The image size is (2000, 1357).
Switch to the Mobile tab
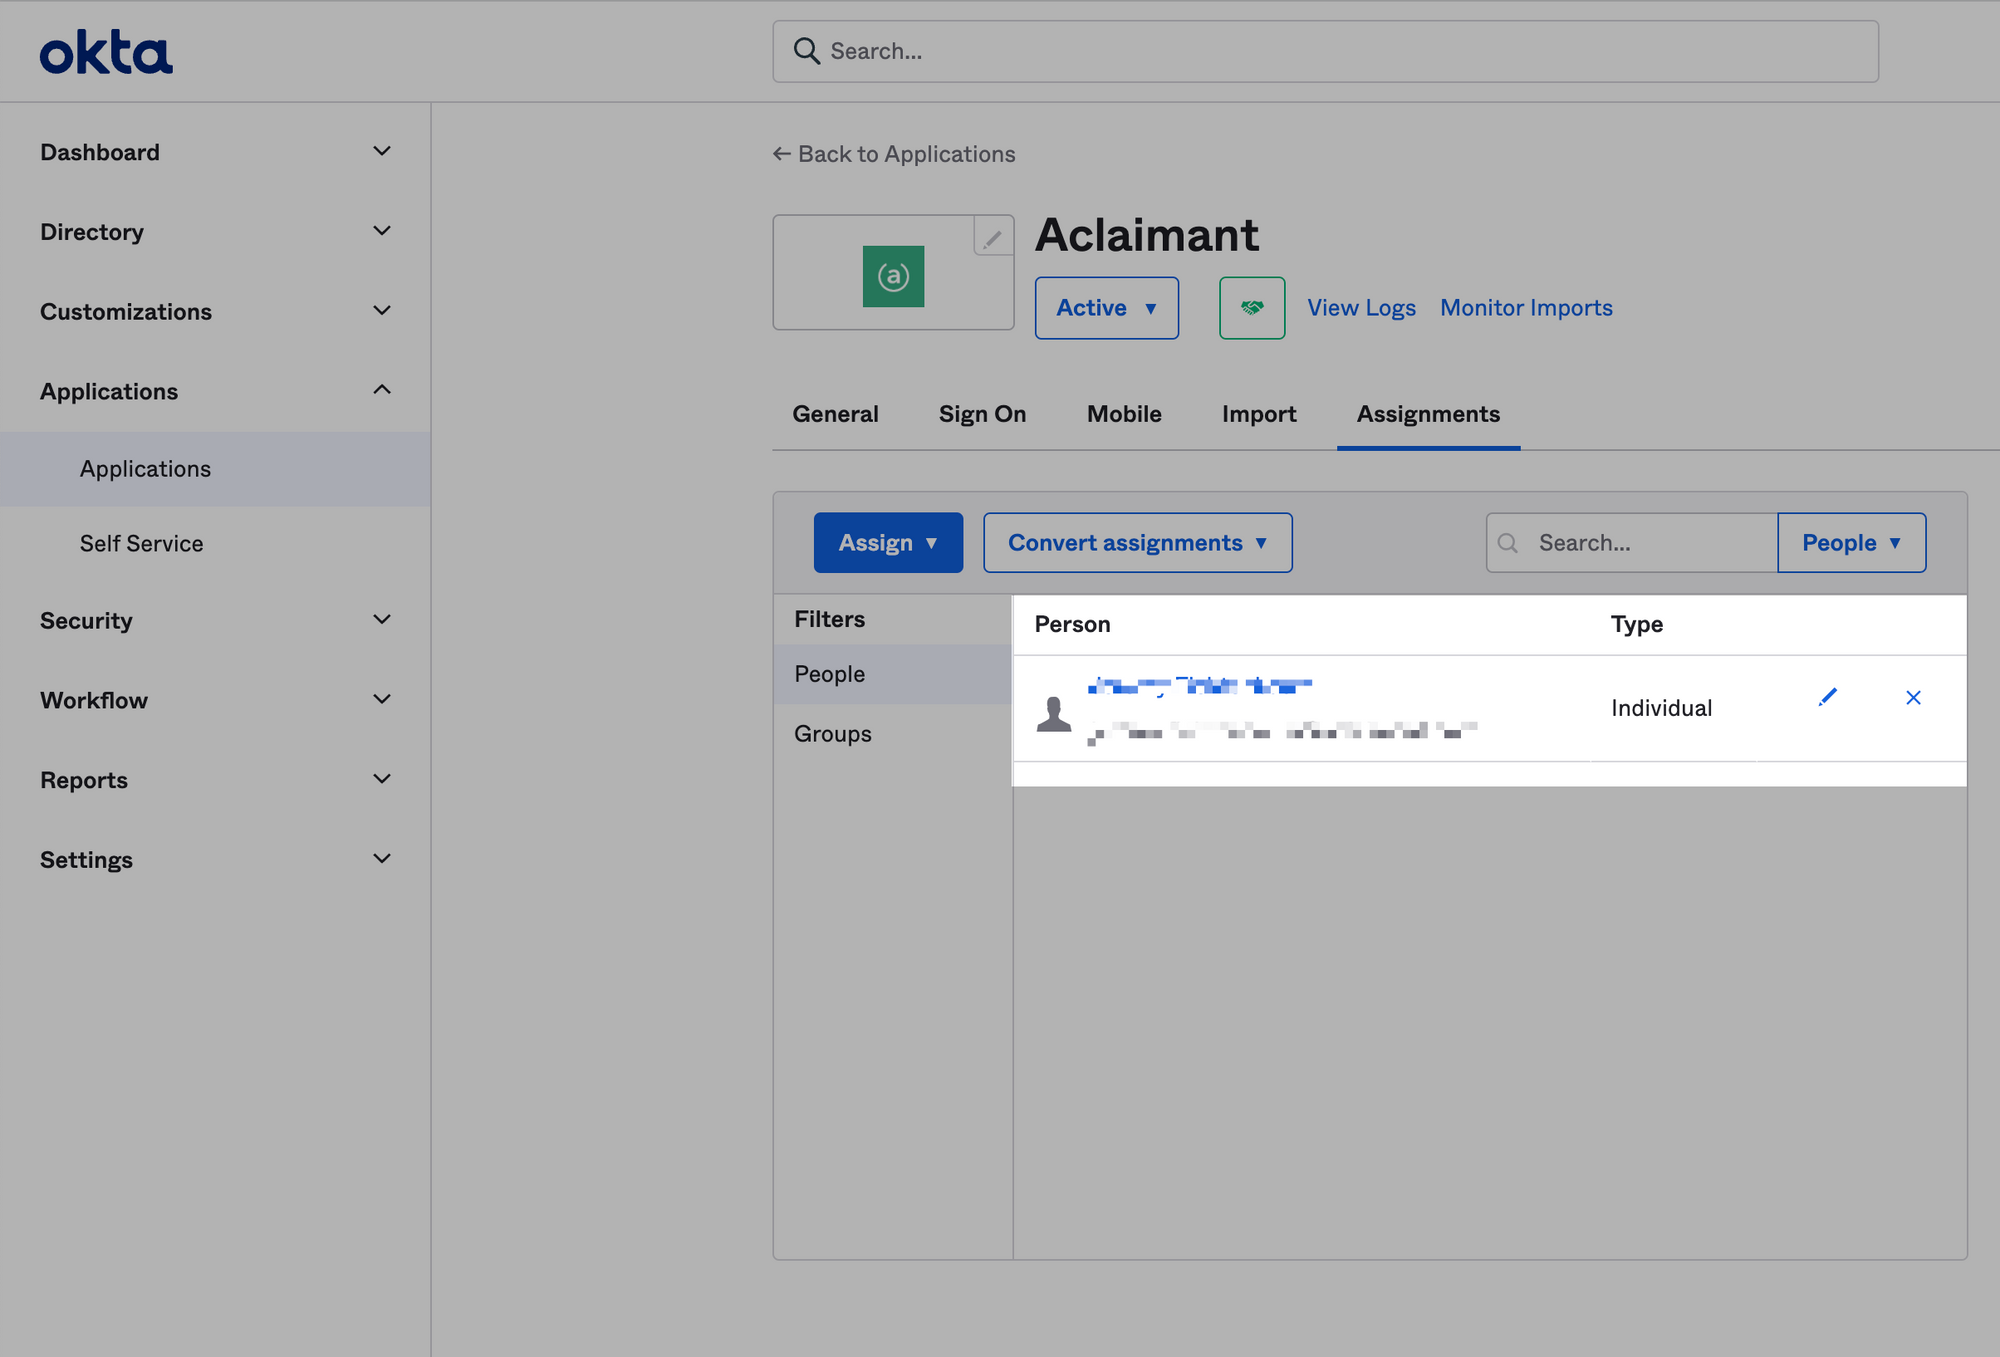tap(1124, 414)
